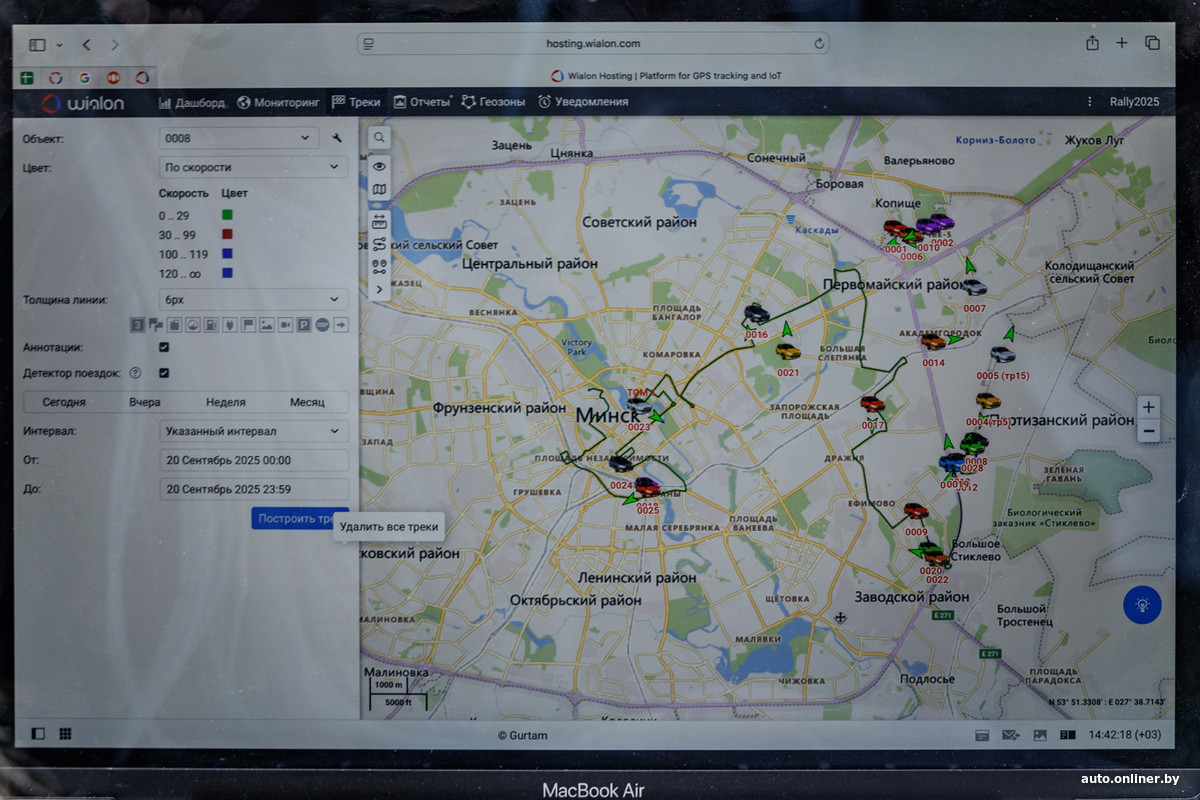Click car marker 0007 on map
Screen dimensions: 1200x800
974,287
